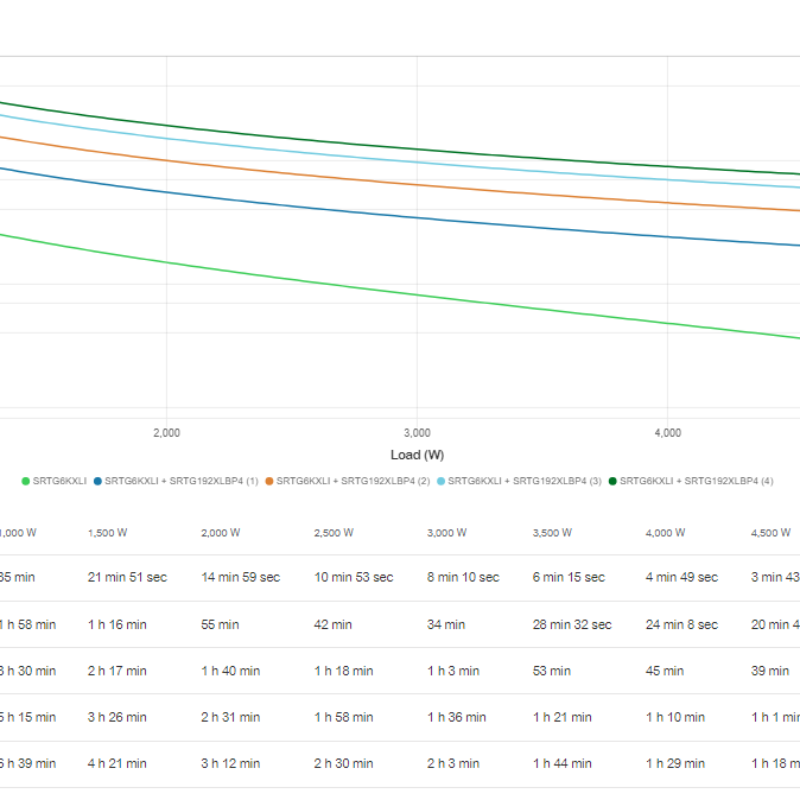Screen dimensions: 800x800
Task: Toggle SRTG6KXLI + SRTG192XLBP4 (4) legend text
Action: click(x=696, y=481)
